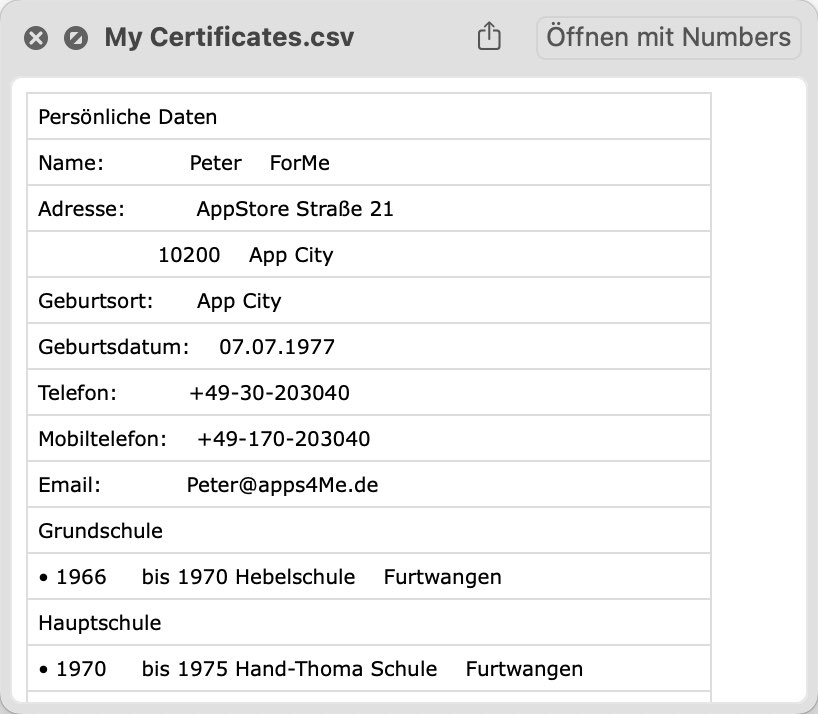818x714 pixels.
Task: Click the full-screen toggle icon beside close
Action: [x=76, y=38]
